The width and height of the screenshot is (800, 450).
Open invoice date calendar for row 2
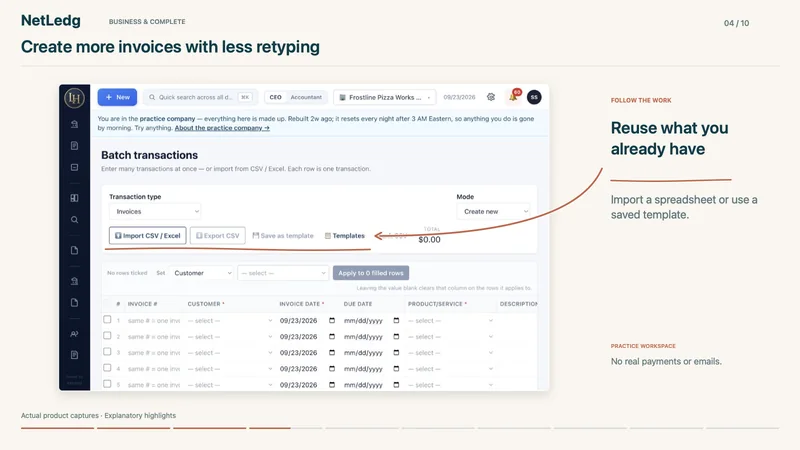(332, 337)
